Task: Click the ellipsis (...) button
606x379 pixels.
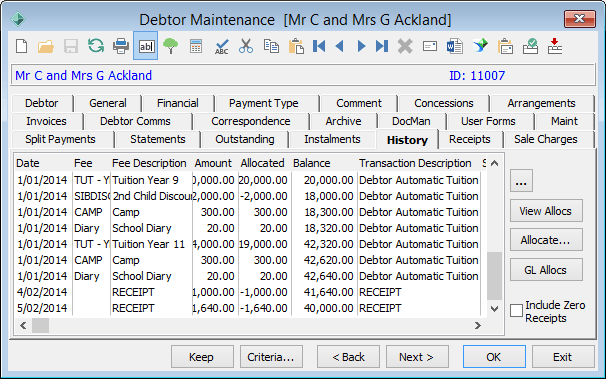Action: click(x=521, y=180)
